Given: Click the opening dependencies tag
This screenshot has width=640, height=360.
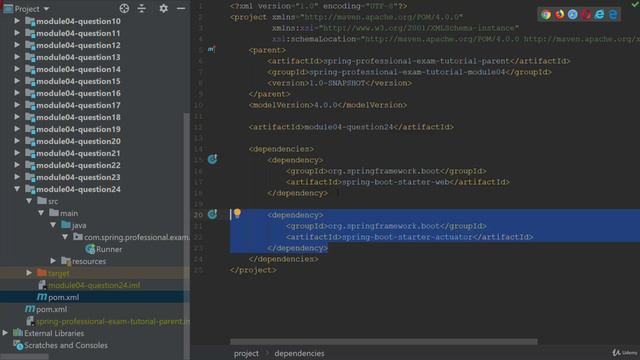Looking at the screenshot, I should tap(281, 149).
